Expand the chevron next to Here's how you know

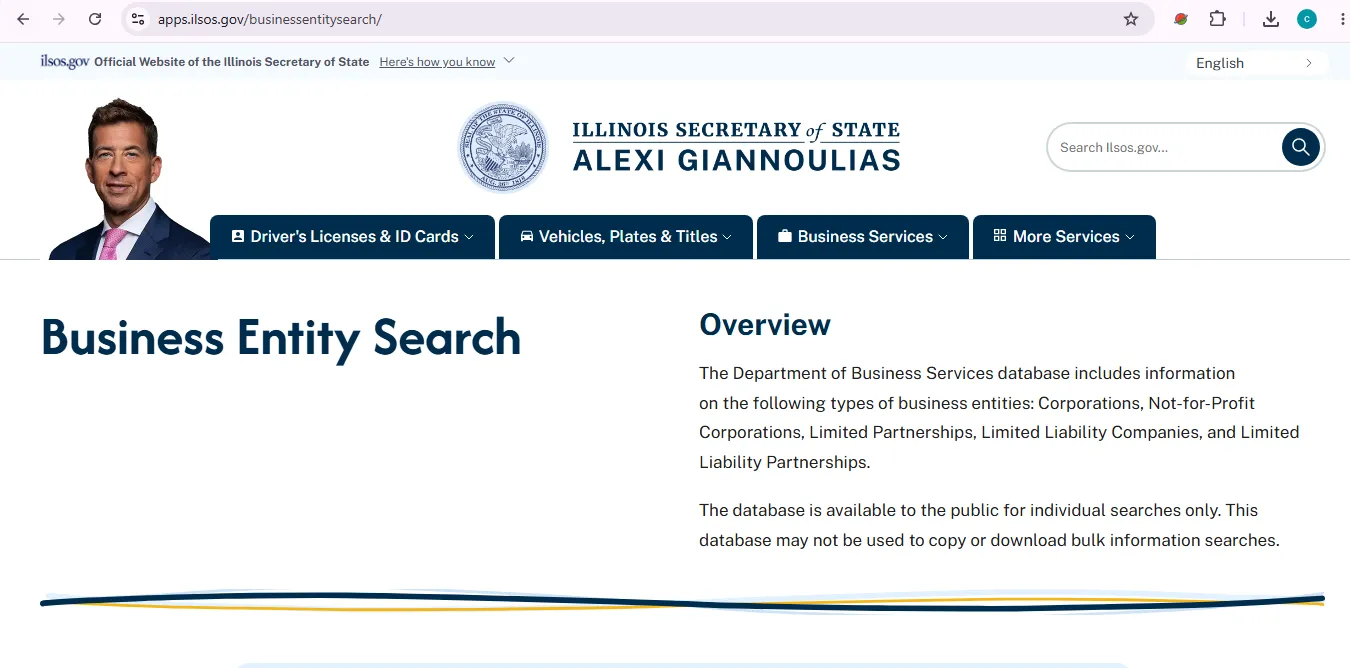click(509, 61)
